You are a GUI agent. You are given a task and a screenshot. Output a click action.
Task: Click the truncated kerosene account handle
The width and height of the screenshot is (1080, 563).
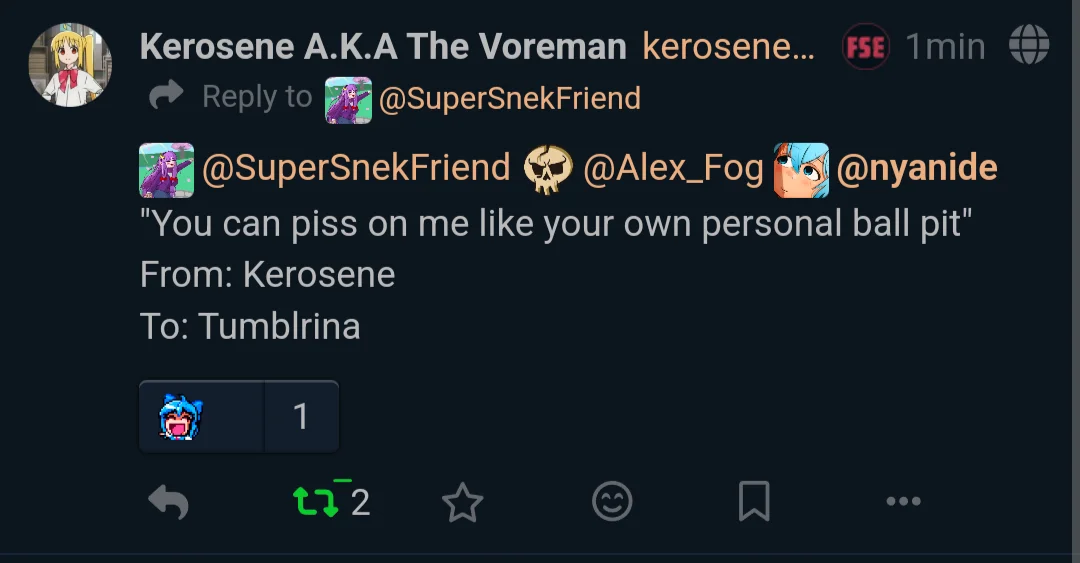(728, 46)
